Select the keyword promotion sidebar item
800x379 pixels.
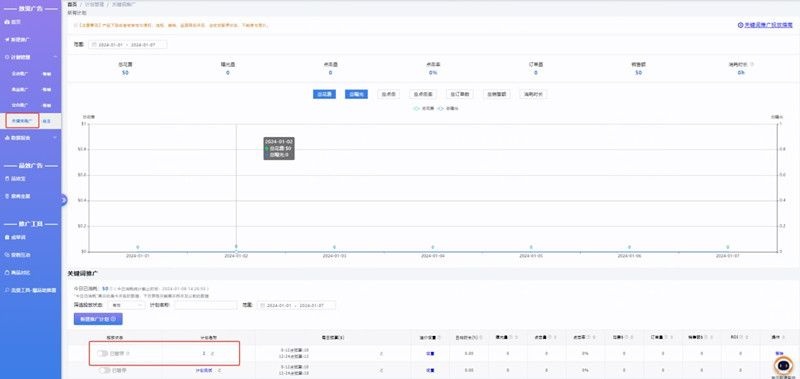click(x=22, y=121)
